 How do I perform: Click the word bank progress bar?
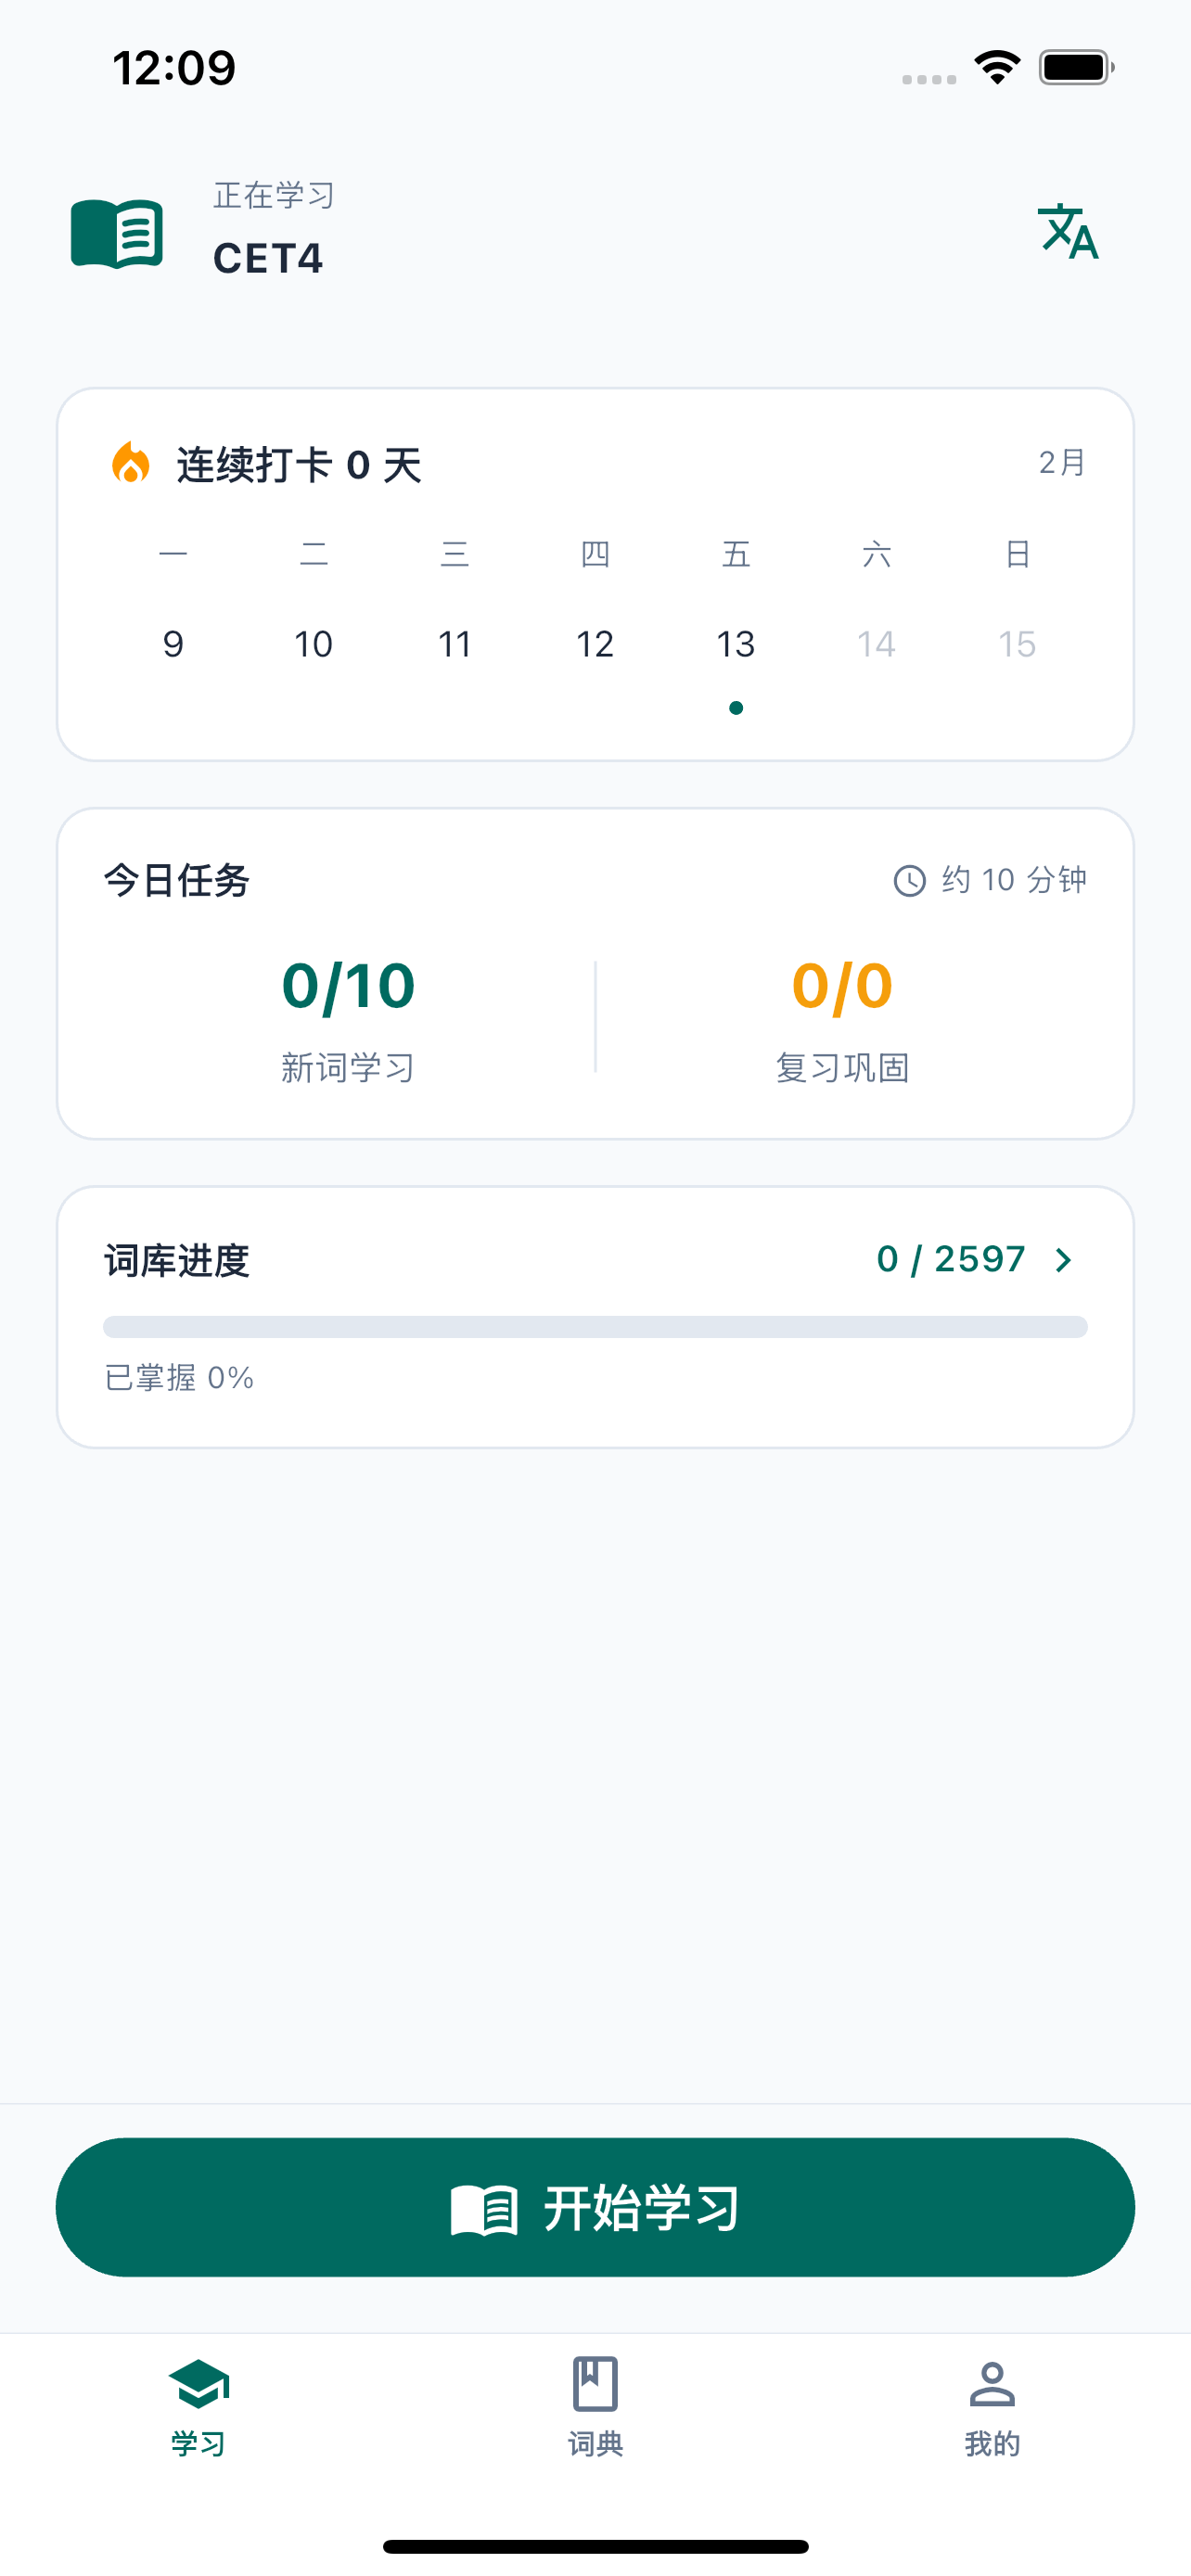595,1327
